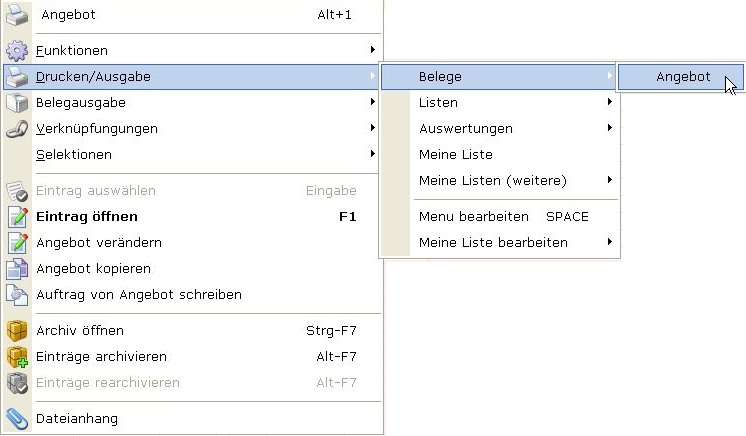This screenshot has height=436, width=746.
Task: Choose Meine Liste from the print submenu
Action: point(455,154)
